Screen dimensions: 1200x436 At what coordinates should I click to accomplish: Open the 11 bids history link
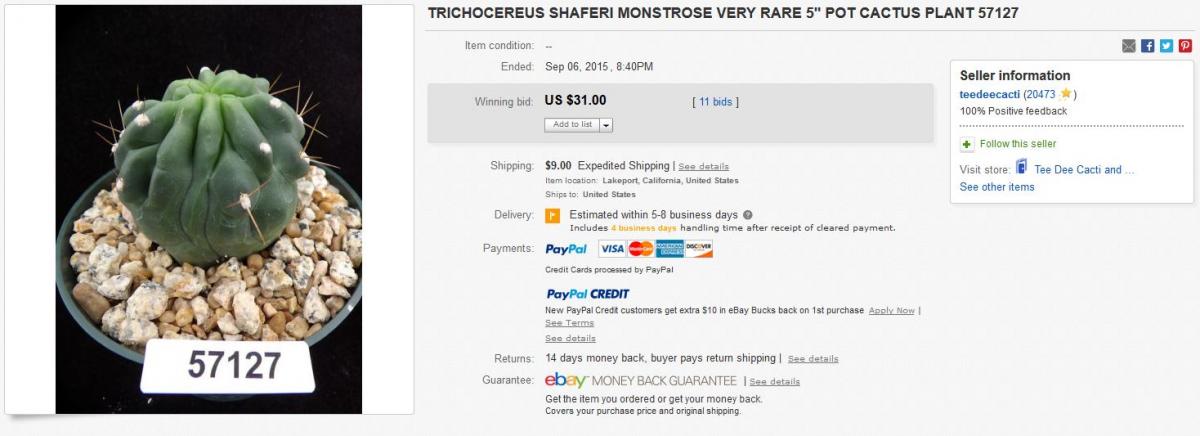point(716,102)
